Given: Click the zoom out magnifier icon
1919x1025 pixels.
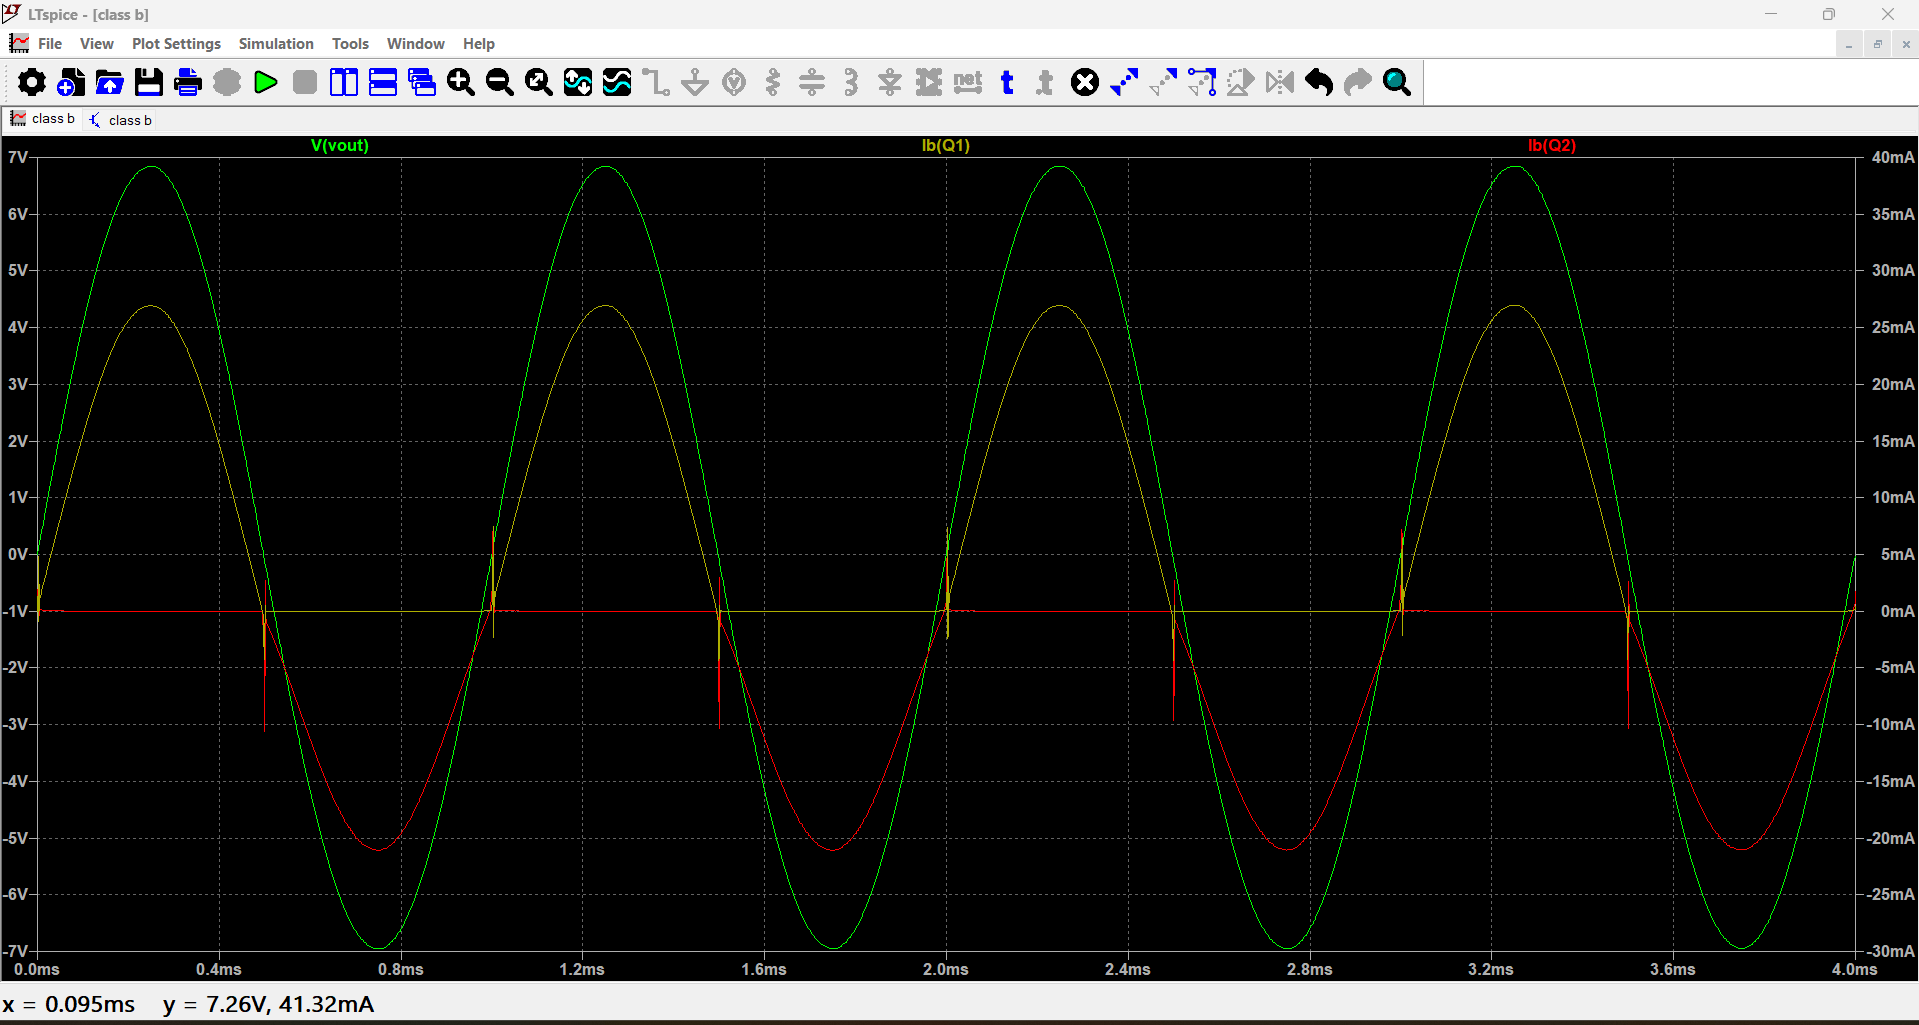Looking at the screenshot, I should coord(500,82).
